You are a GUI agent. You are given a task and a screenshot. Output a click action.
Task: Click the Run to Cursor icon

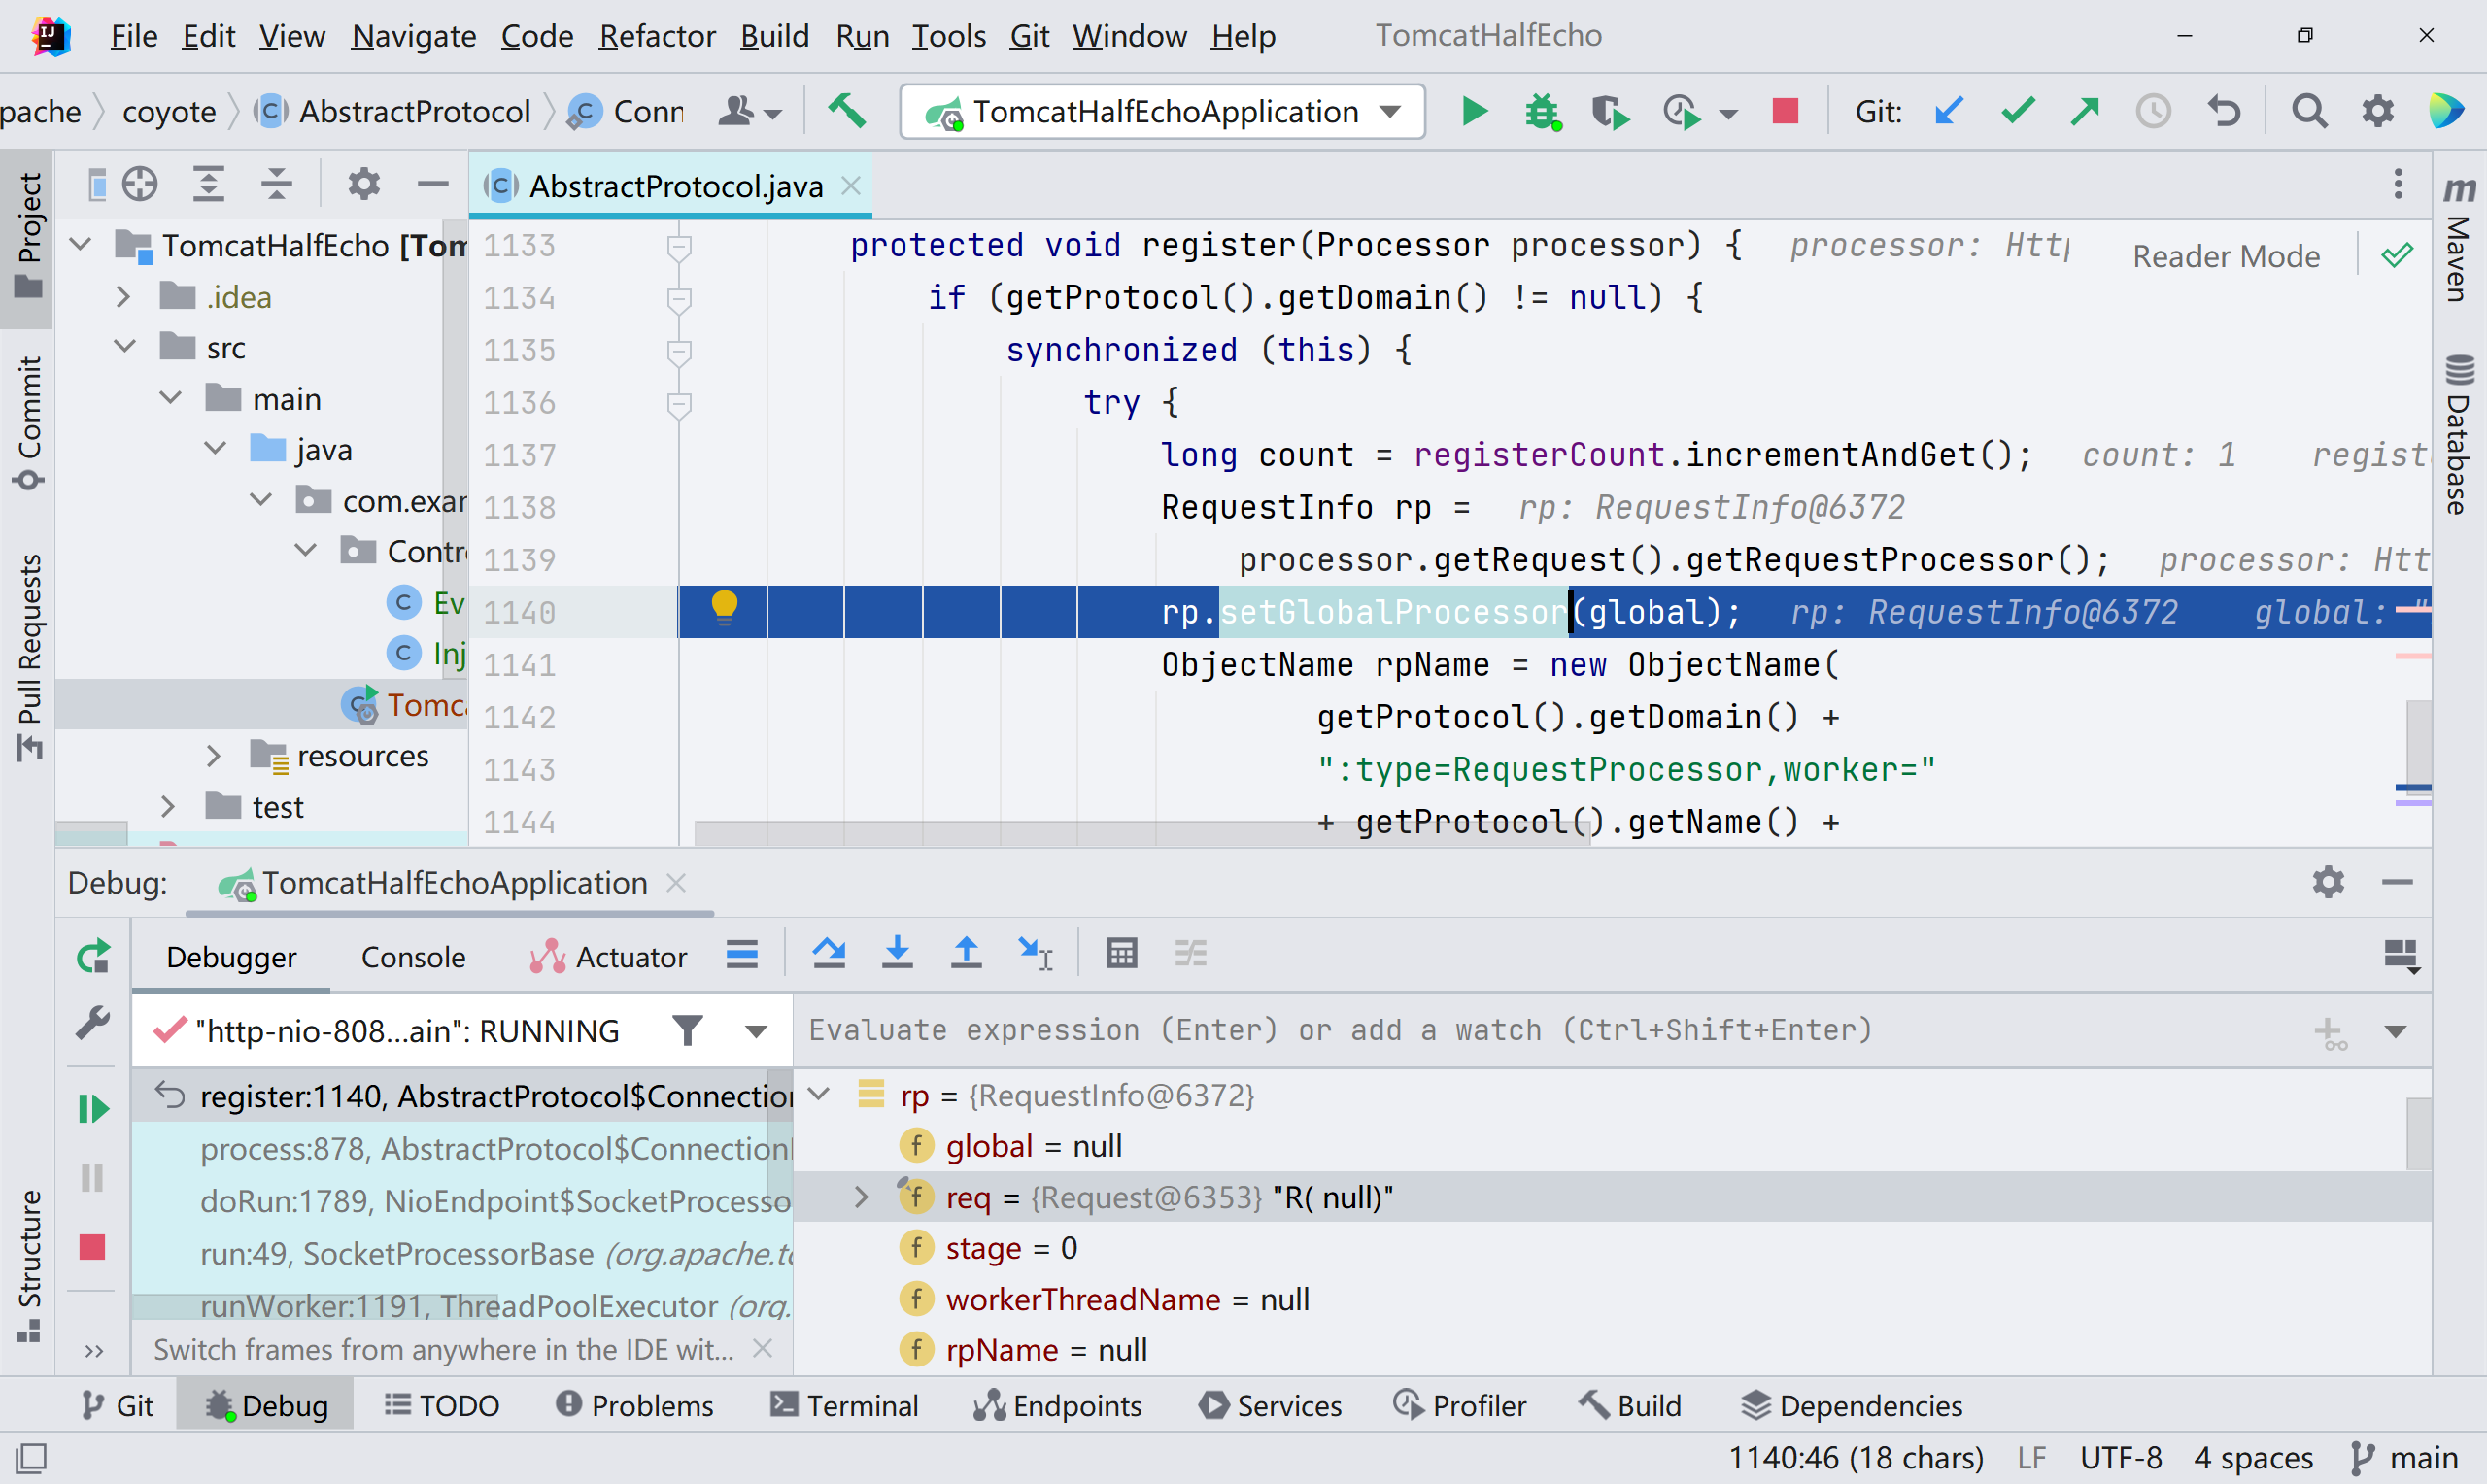[x=1034, y=954]
